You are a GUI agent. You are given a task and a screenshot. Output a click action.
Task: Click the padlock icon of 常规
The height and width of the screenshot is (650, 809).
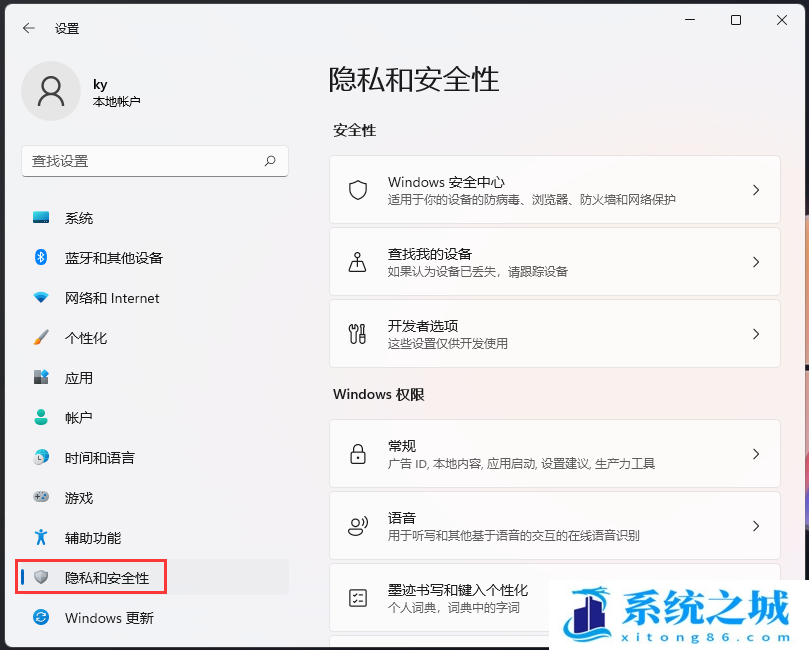click(x=358, y=454)
